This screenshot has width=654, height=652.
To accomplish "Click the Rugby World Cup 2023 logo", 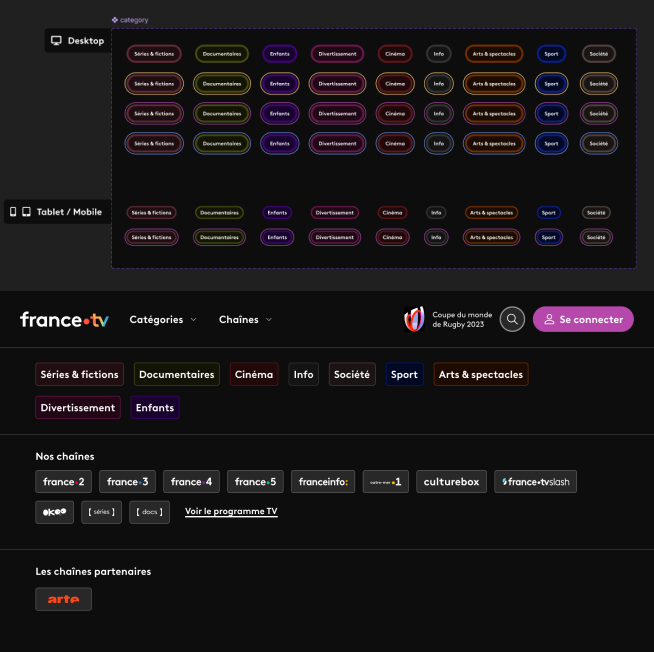I will [414, 319].
